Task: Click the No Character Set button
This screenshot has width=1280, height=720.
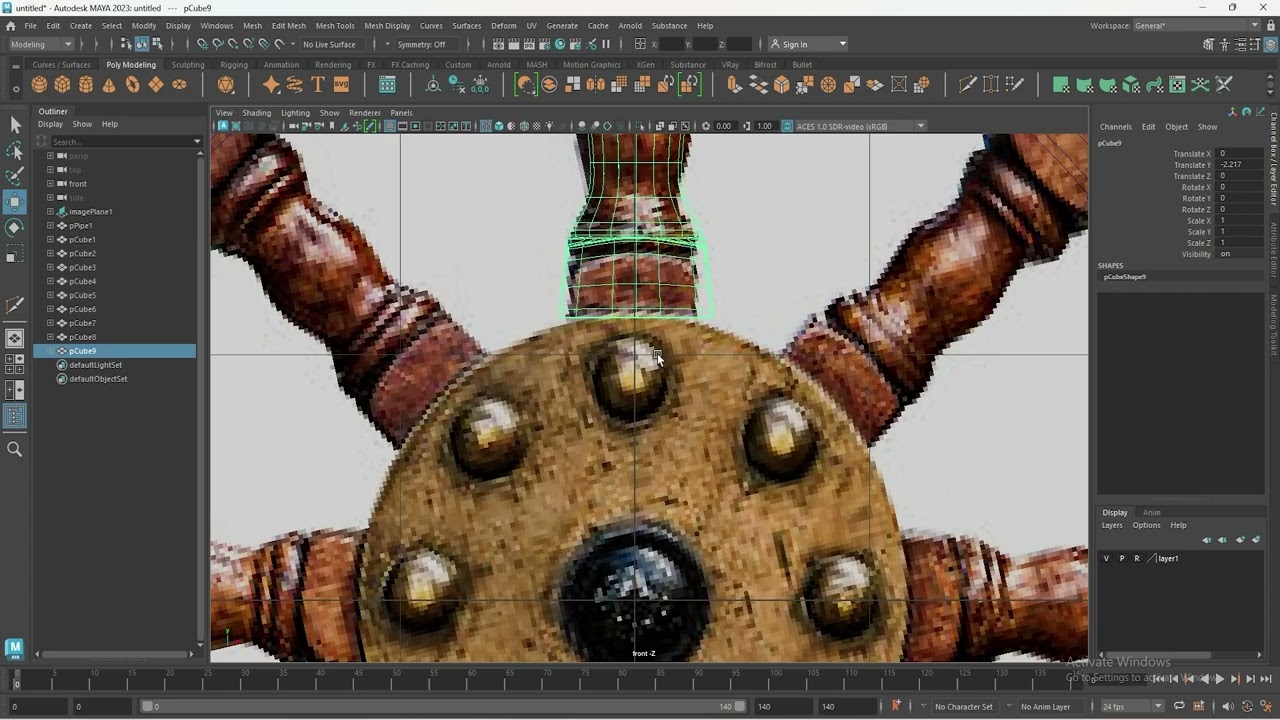Action: 964,706
